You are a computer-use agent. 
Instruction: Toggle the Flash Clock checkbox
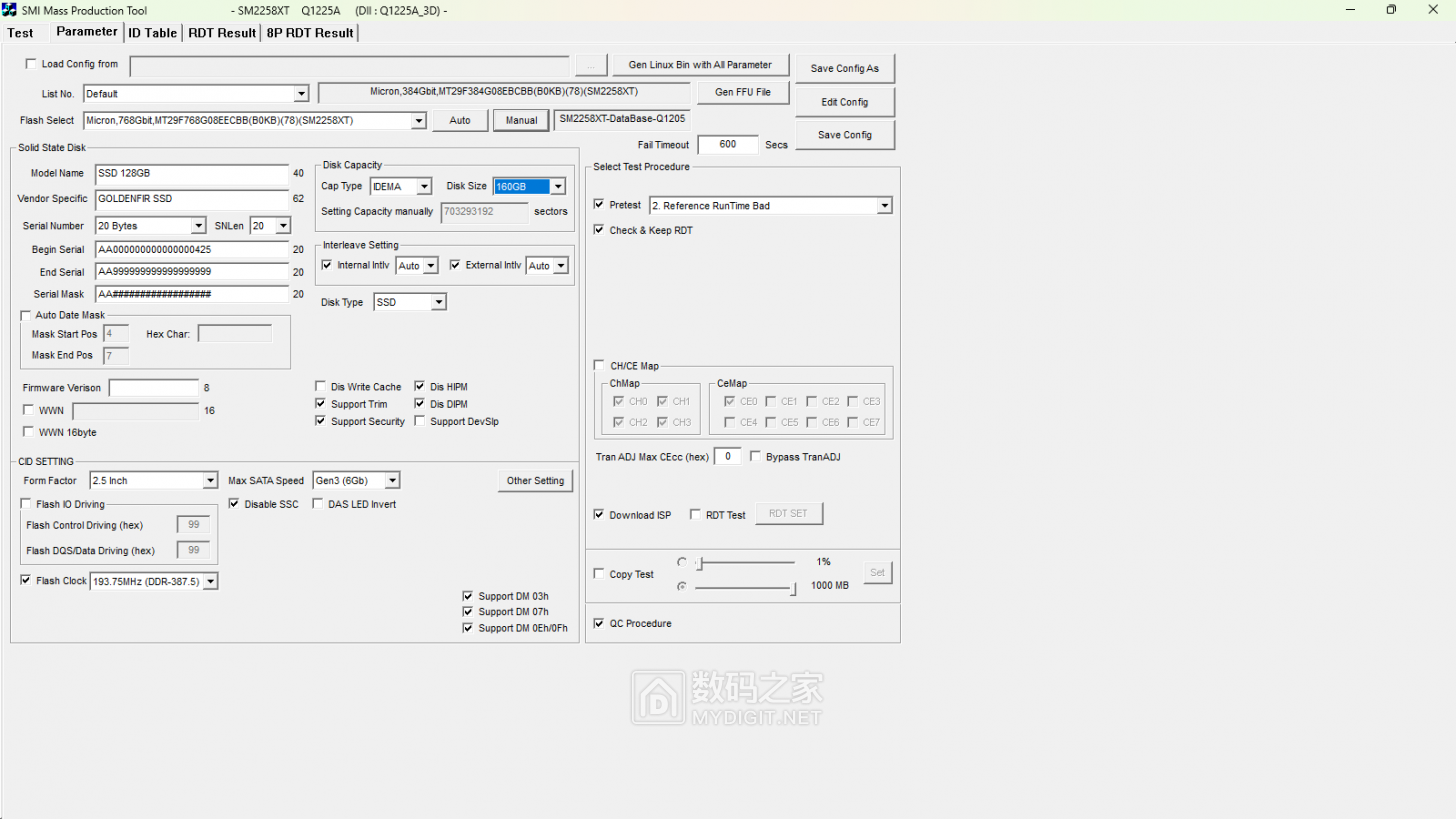(26, 580)
